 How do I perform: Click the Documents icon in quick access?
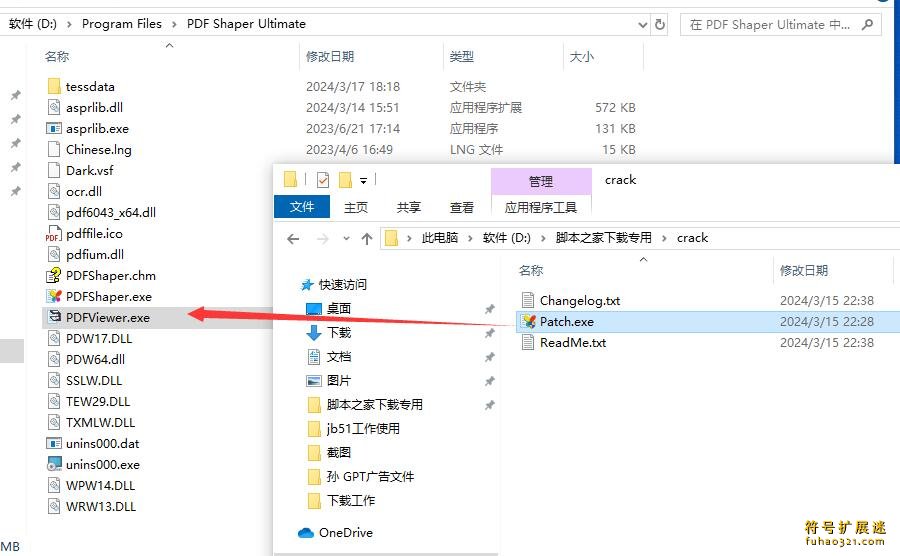click(314, 357)
